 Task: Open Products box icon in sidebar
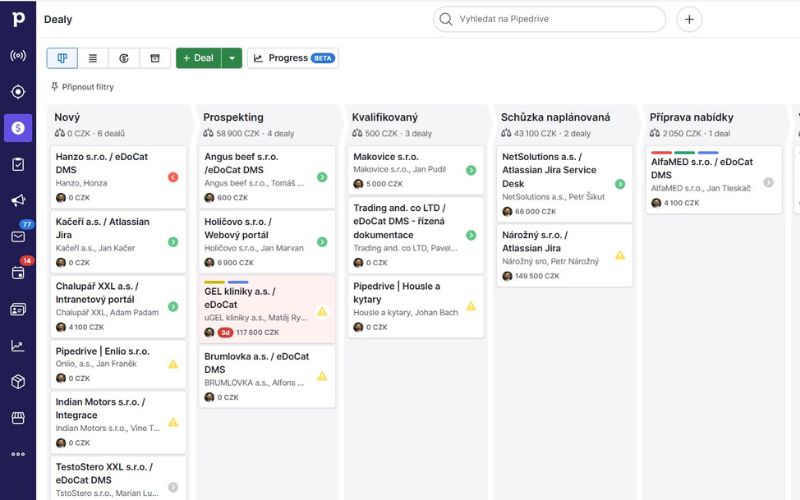[18, 382]
